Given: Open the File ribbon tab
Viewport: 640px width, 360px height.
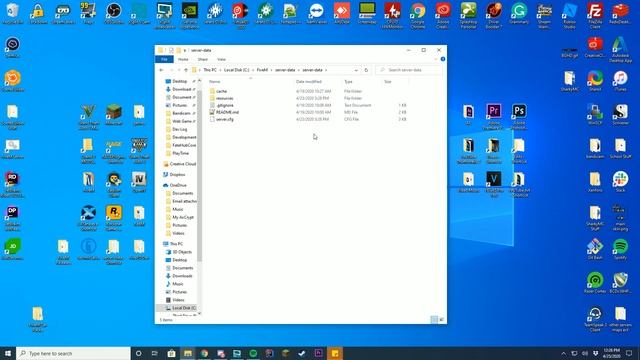Looking at the screenshot, I should (164, 60).
